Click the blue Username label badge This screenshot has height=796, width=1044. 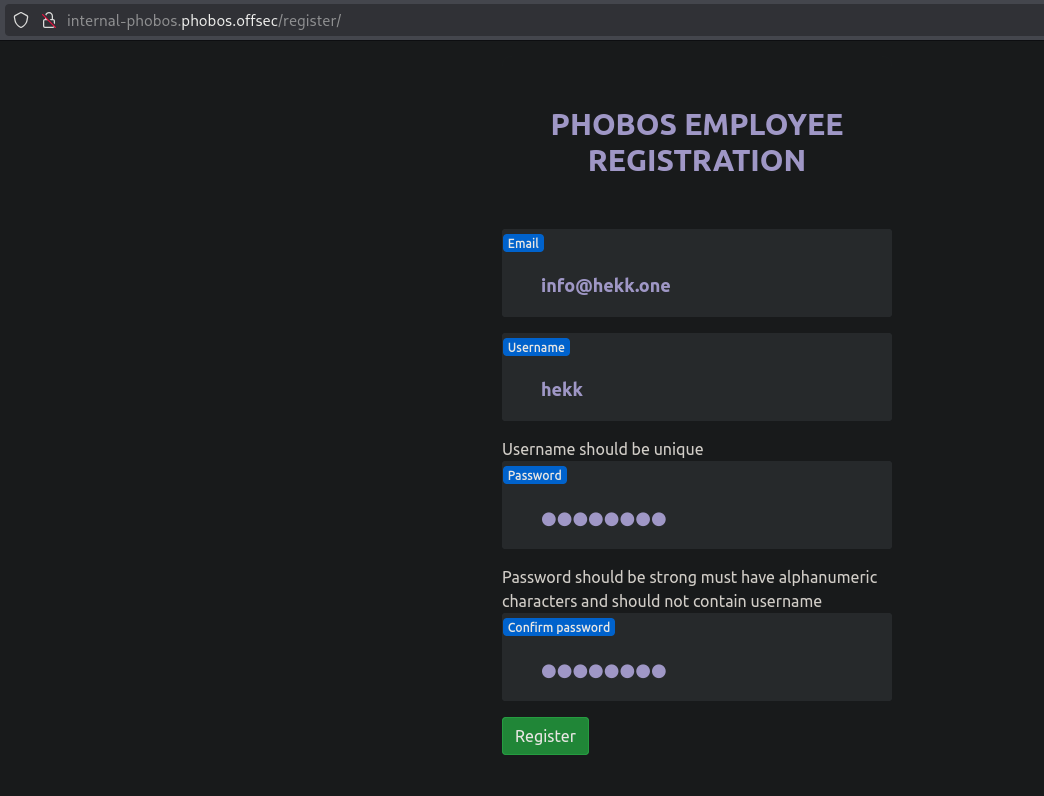[536, 347]
